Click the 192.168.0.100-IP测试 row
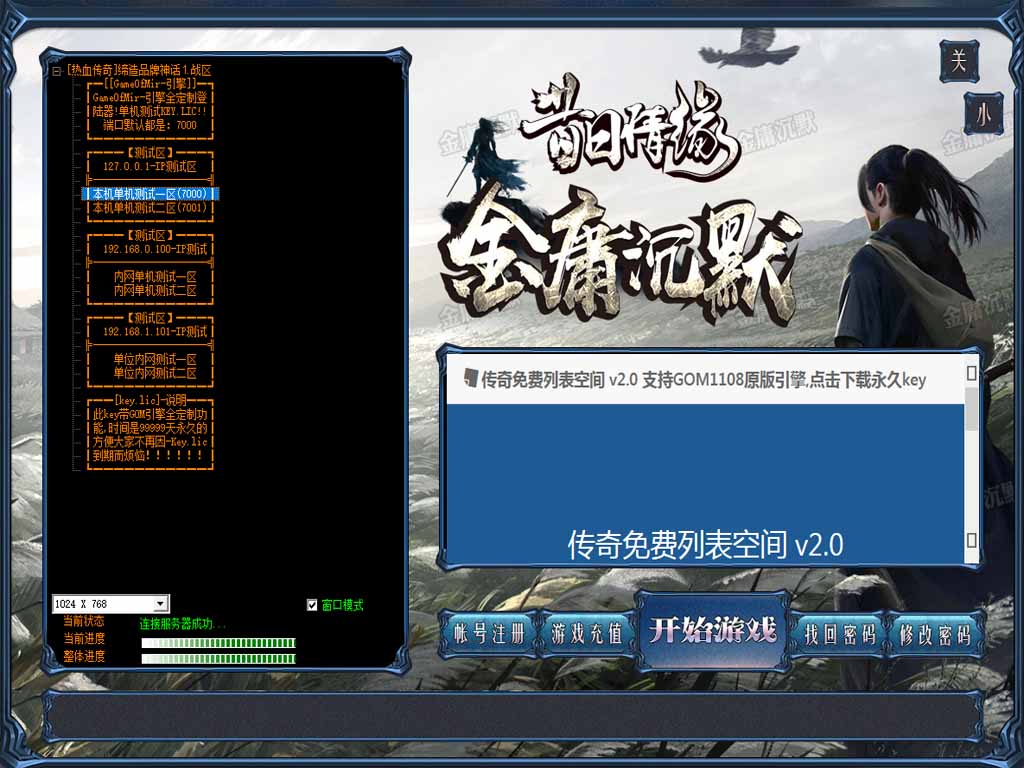Screen dimensions: 1024x768 [x=155, y=249]
